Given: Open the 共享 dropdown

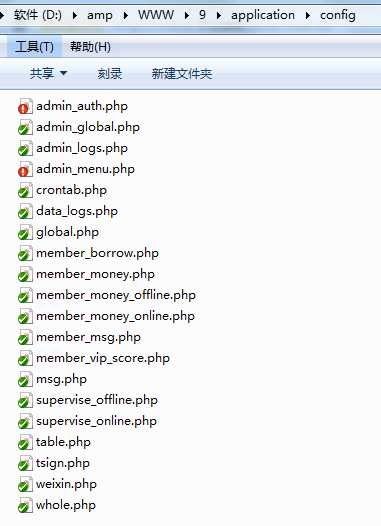Looking at the screenshot, I should (x=48, y=73).
